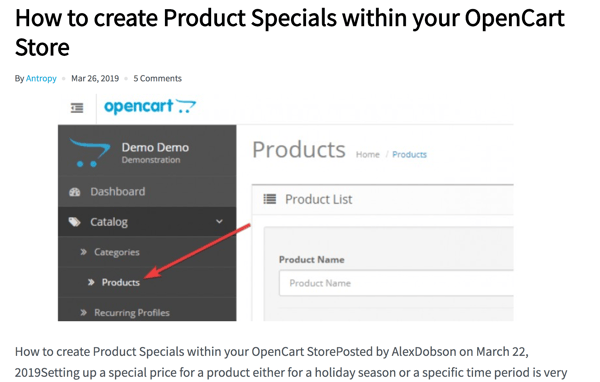Click the Dashboard gauge icon

75,192
